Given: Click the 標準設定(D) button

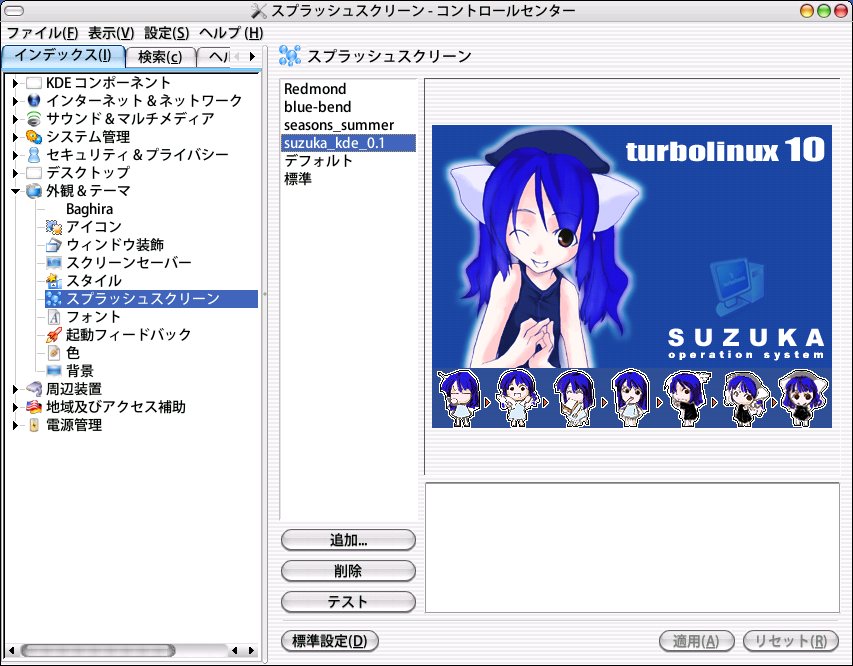Looking at the screenshot, I should [x=330, y=641].
